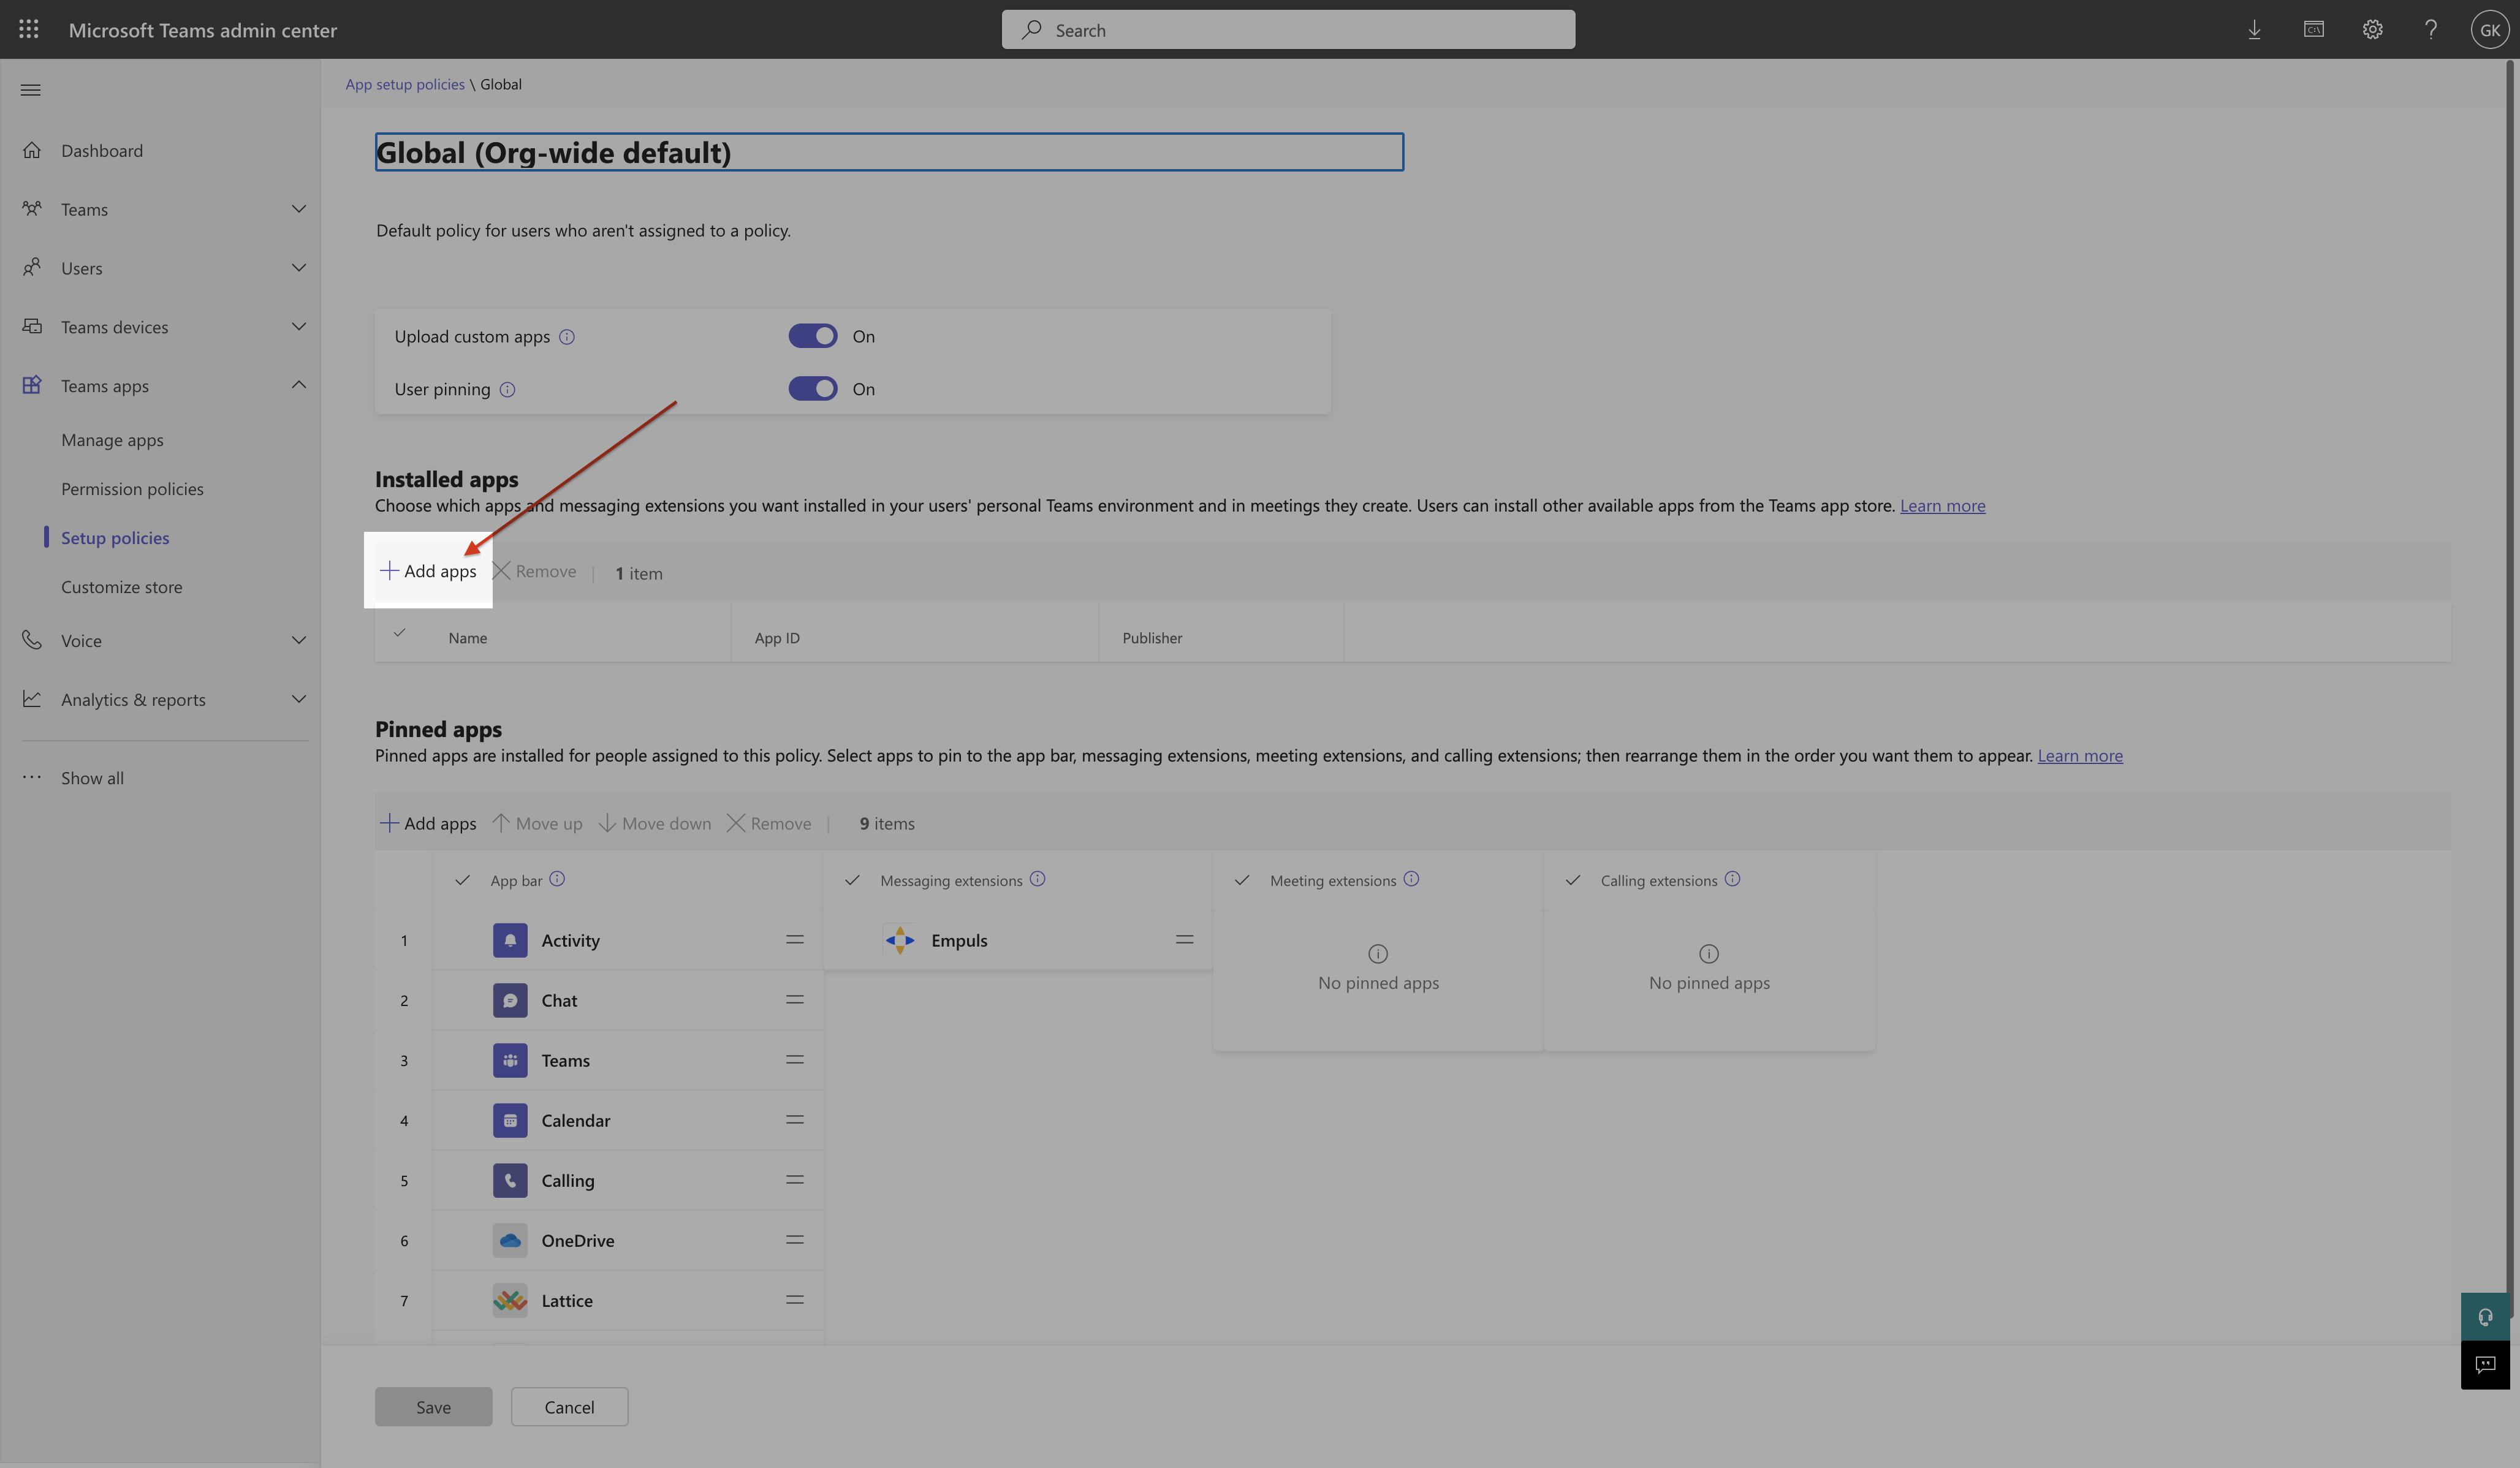This screenshot has height=1468, width=2520.
Task: Open Manage apps in the sidebar
Action: tap(112, 440)
